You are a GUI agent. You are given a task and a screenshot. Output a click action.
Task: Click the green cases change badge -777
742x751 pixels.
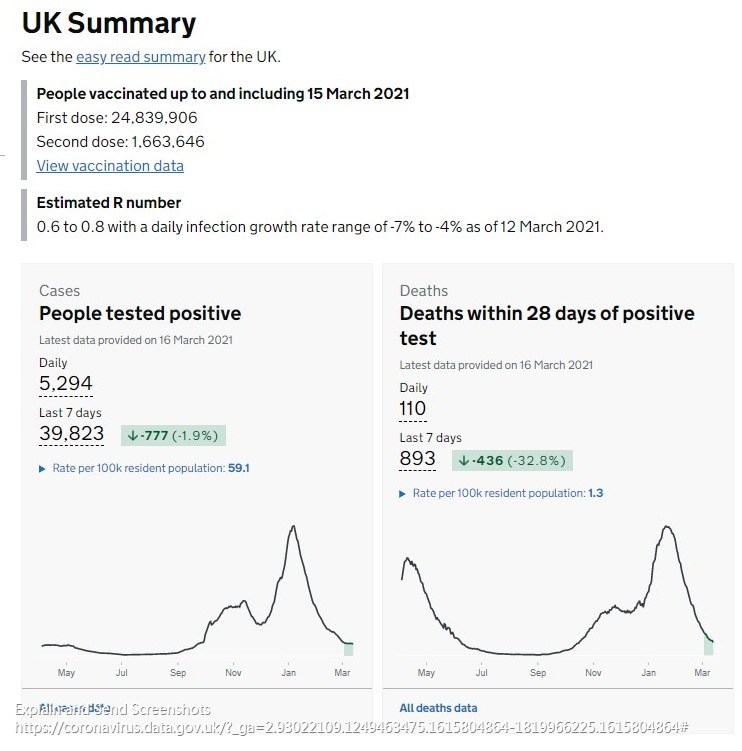(174, 435)
